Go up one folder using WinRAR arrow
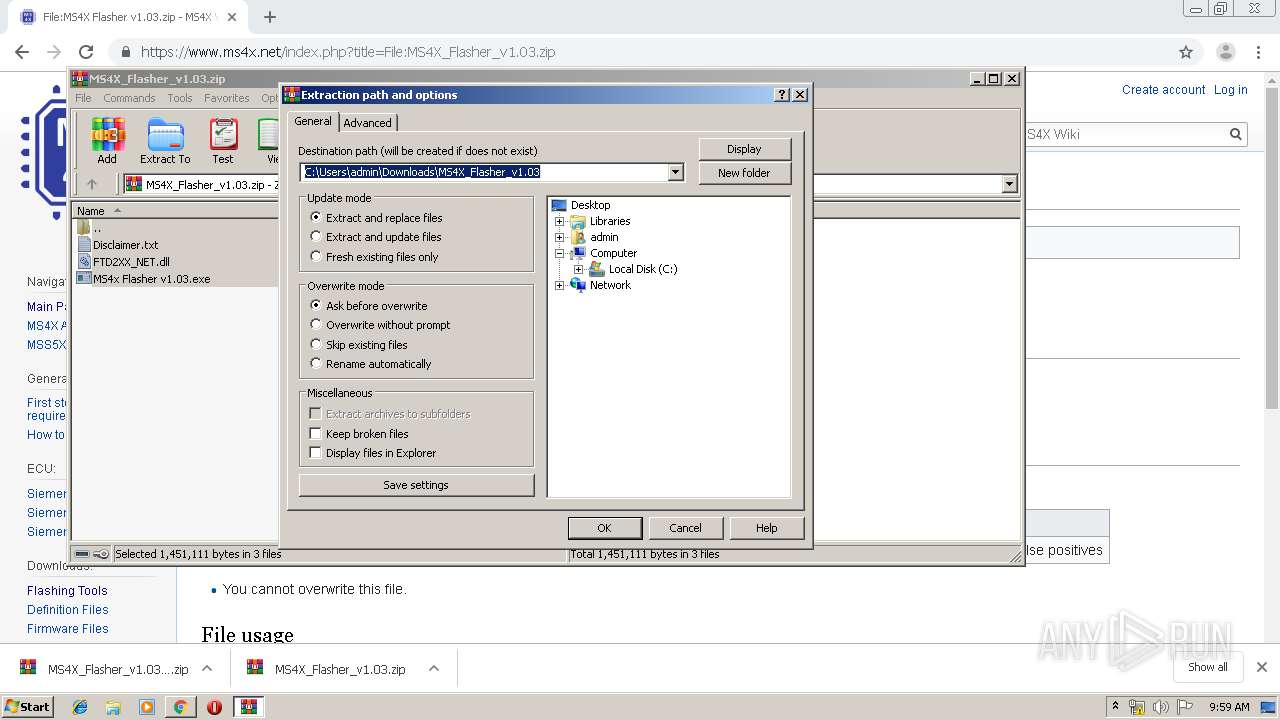Viewport: 1280px width, 720px height. tap(92, 184)
